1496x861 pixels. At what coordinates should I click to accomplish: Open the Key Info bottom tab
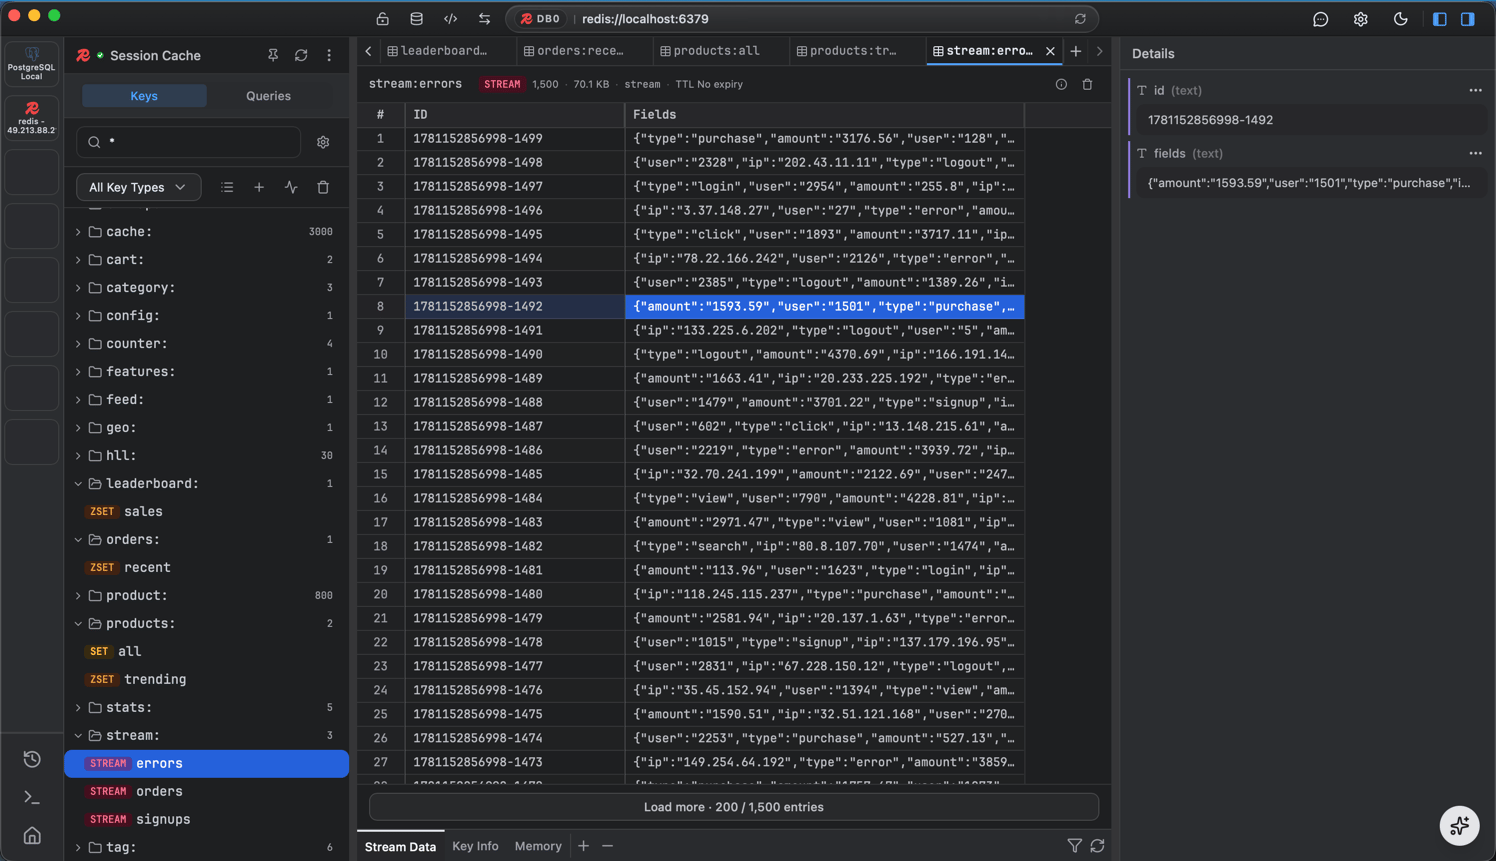click(475, 846)
